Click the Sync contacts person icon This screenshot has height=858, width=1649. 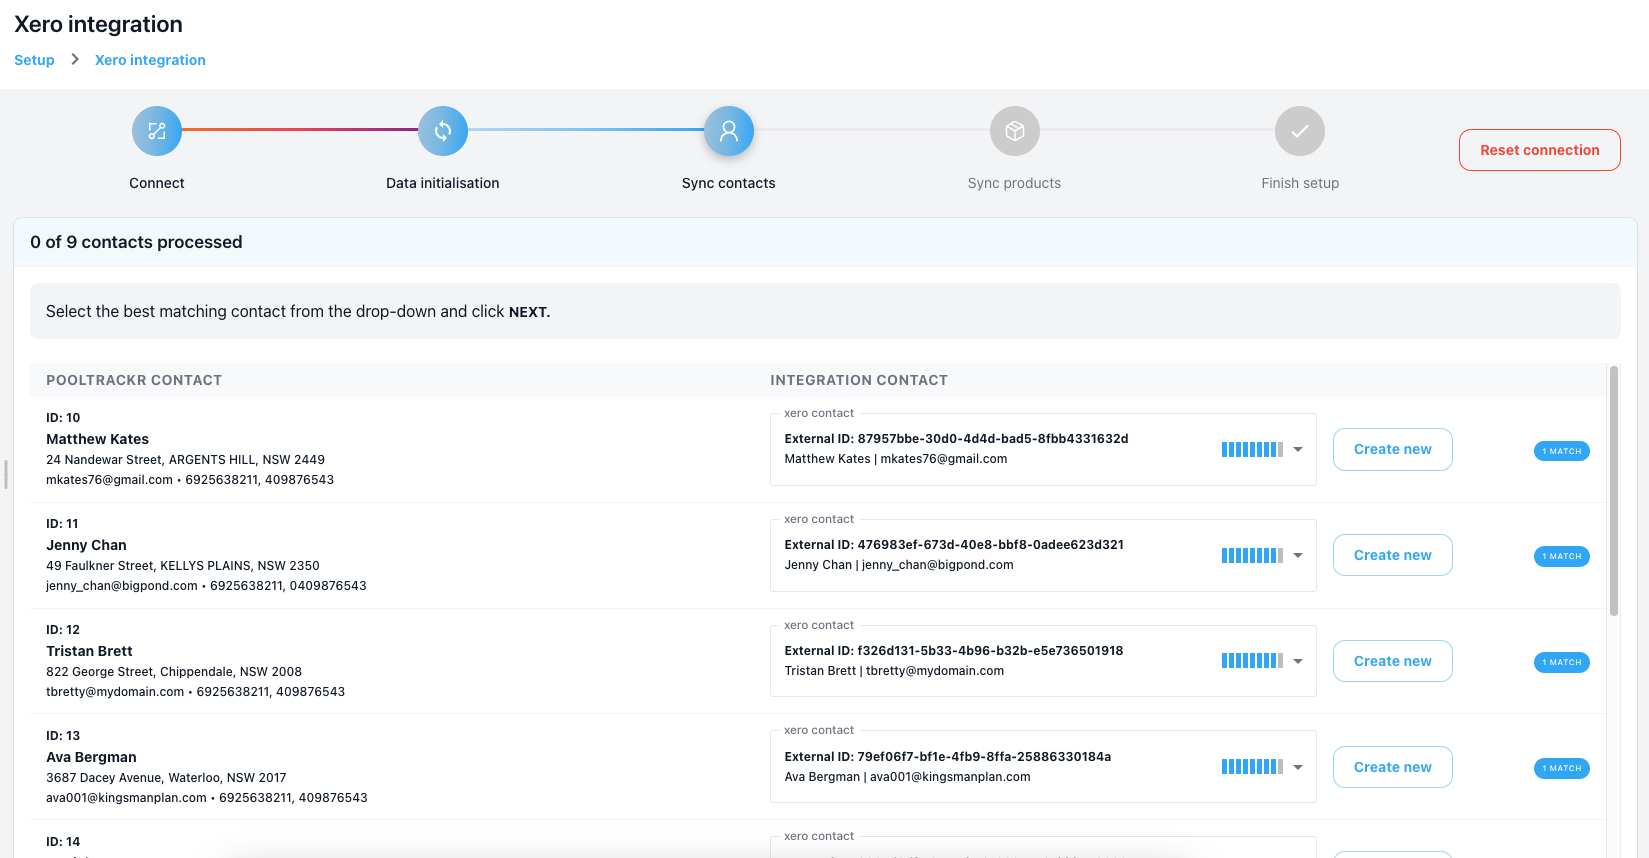[x=729, y=131]
